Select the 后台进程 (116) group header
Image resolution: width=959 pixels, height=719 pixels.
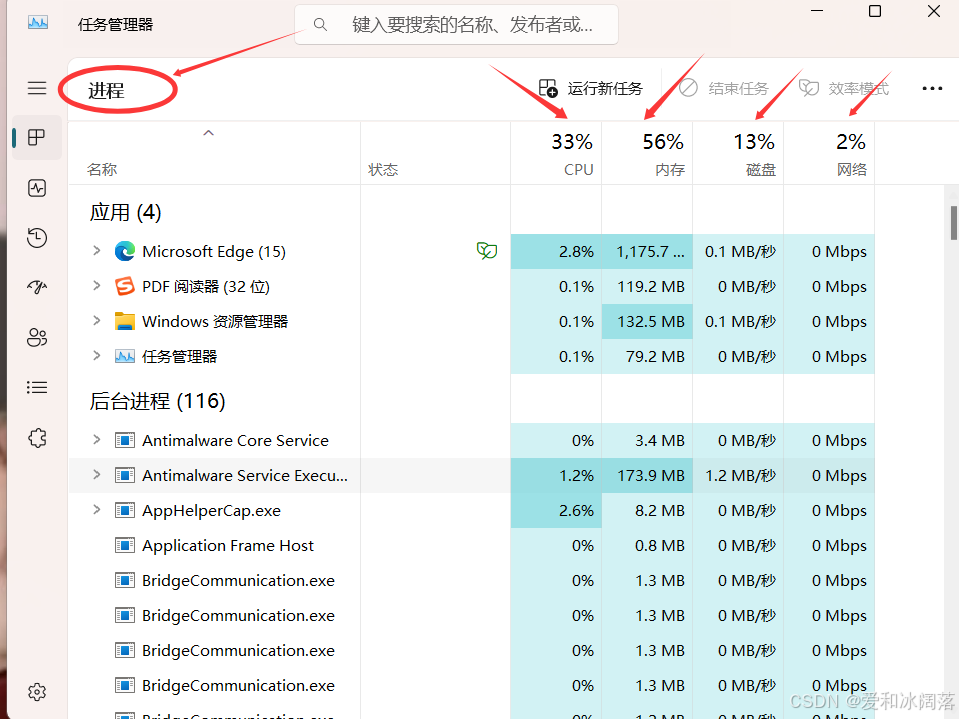coord(157,402)
